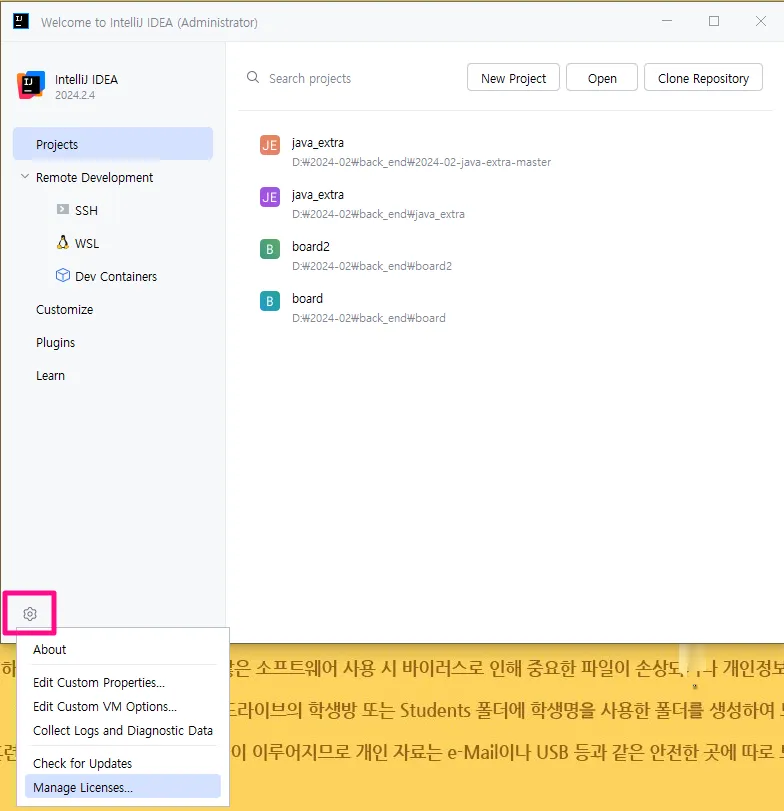Open java_extra project in java-extra-master folder
The height and width of the screenshot is (811, 784).
[318, 143]
